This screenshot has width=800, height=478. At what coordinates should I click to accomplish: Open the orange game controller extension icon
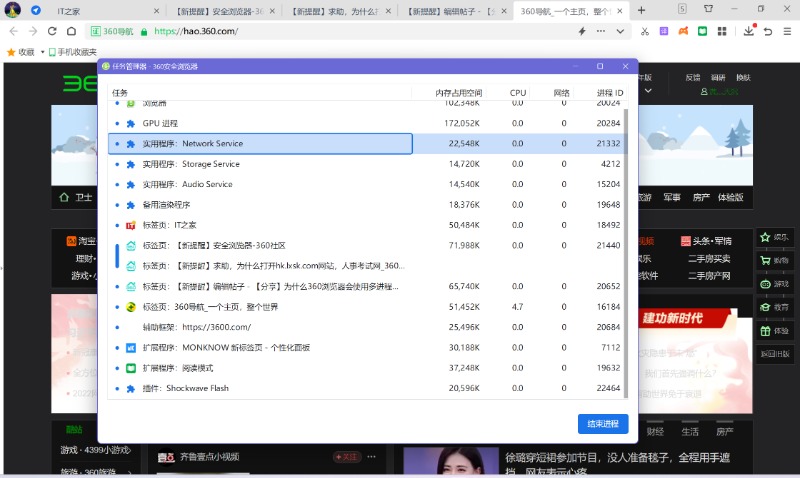(x=683, y=31)
